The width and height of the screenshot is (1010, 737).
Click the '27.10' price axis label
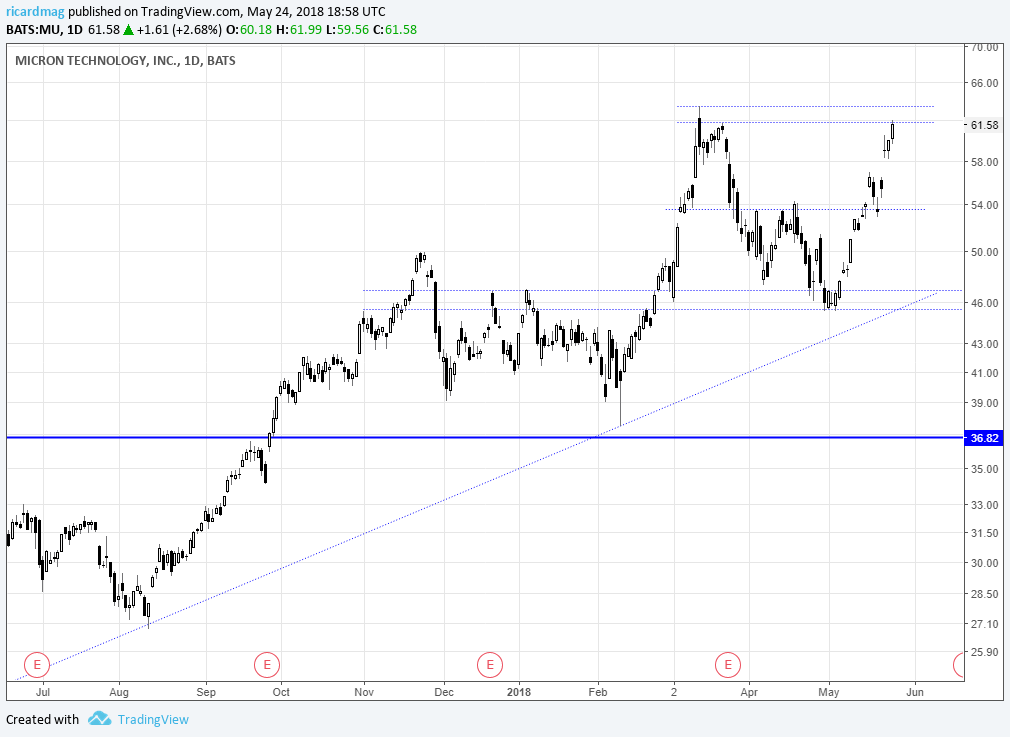(x=985, y=624)
